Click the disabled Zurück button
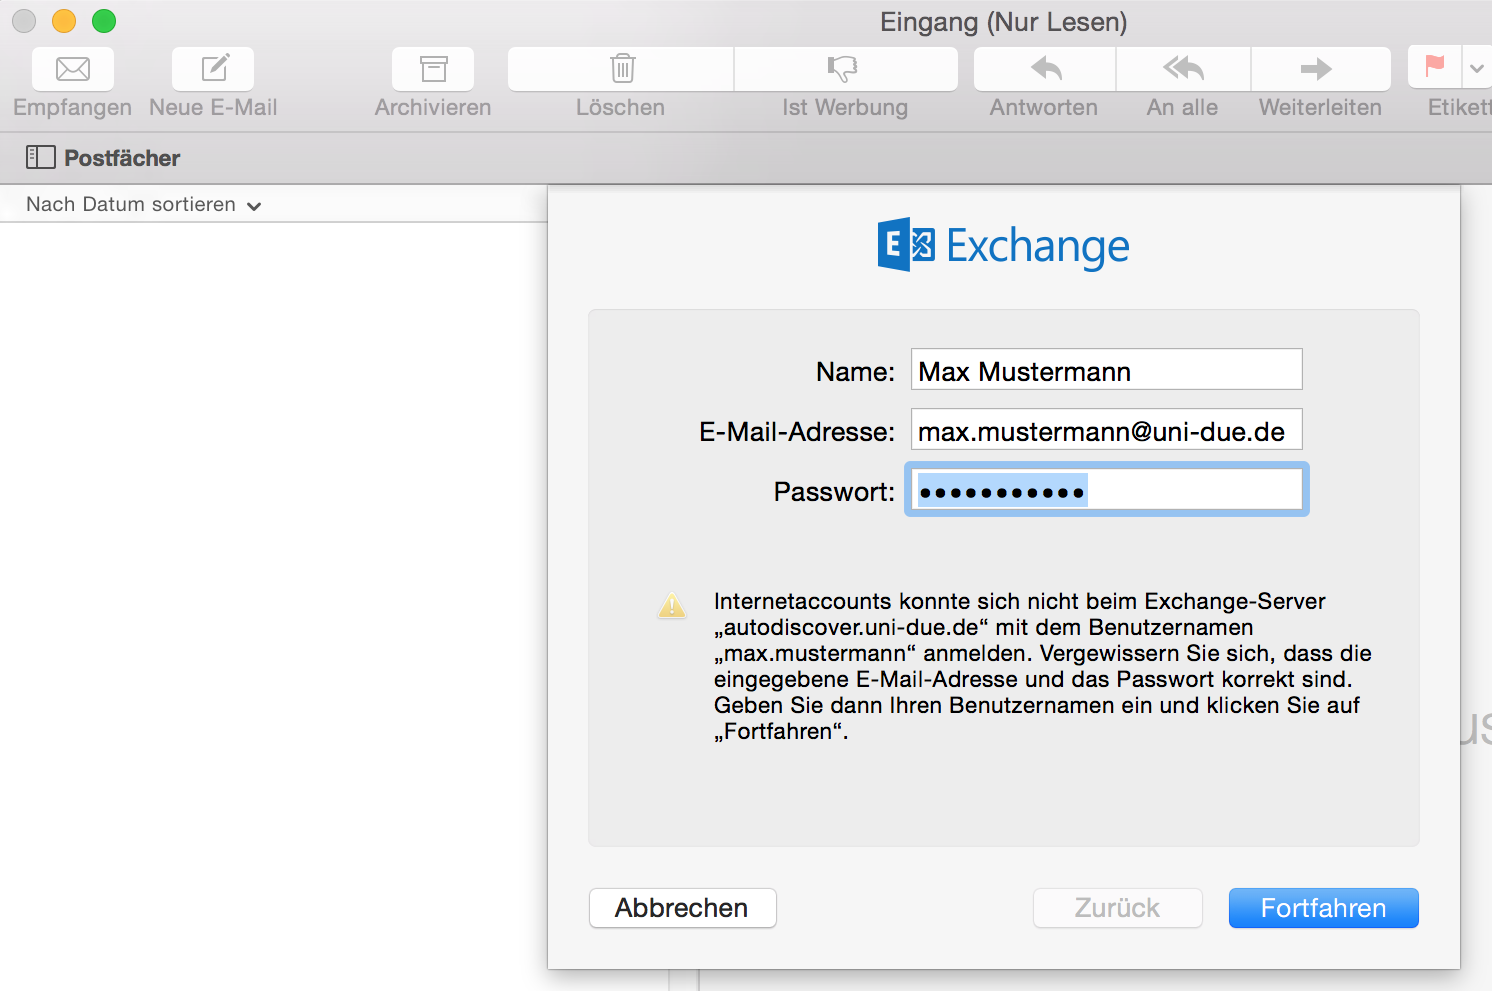This screenshot has width=1492, height=991. tap(1117, 908)
